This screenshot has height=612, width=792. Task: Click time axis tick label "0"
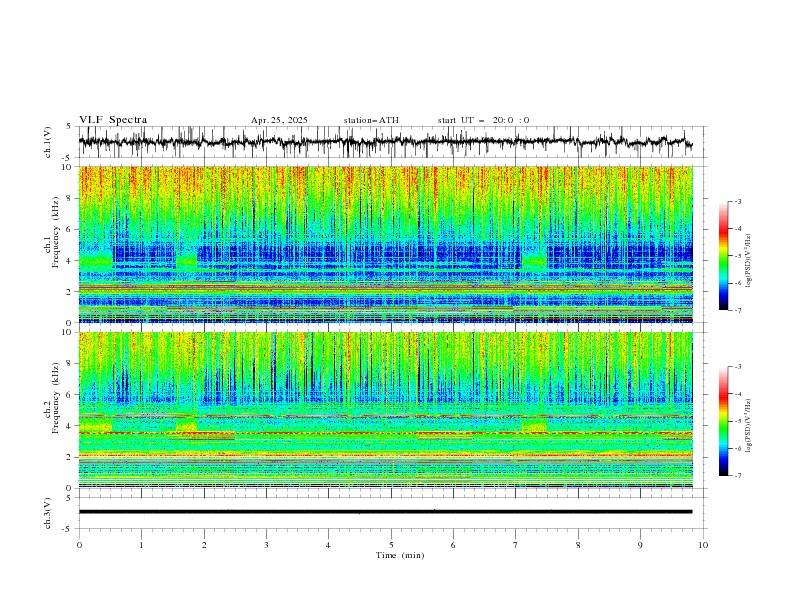pyautogui.click(x=79, y=545)
